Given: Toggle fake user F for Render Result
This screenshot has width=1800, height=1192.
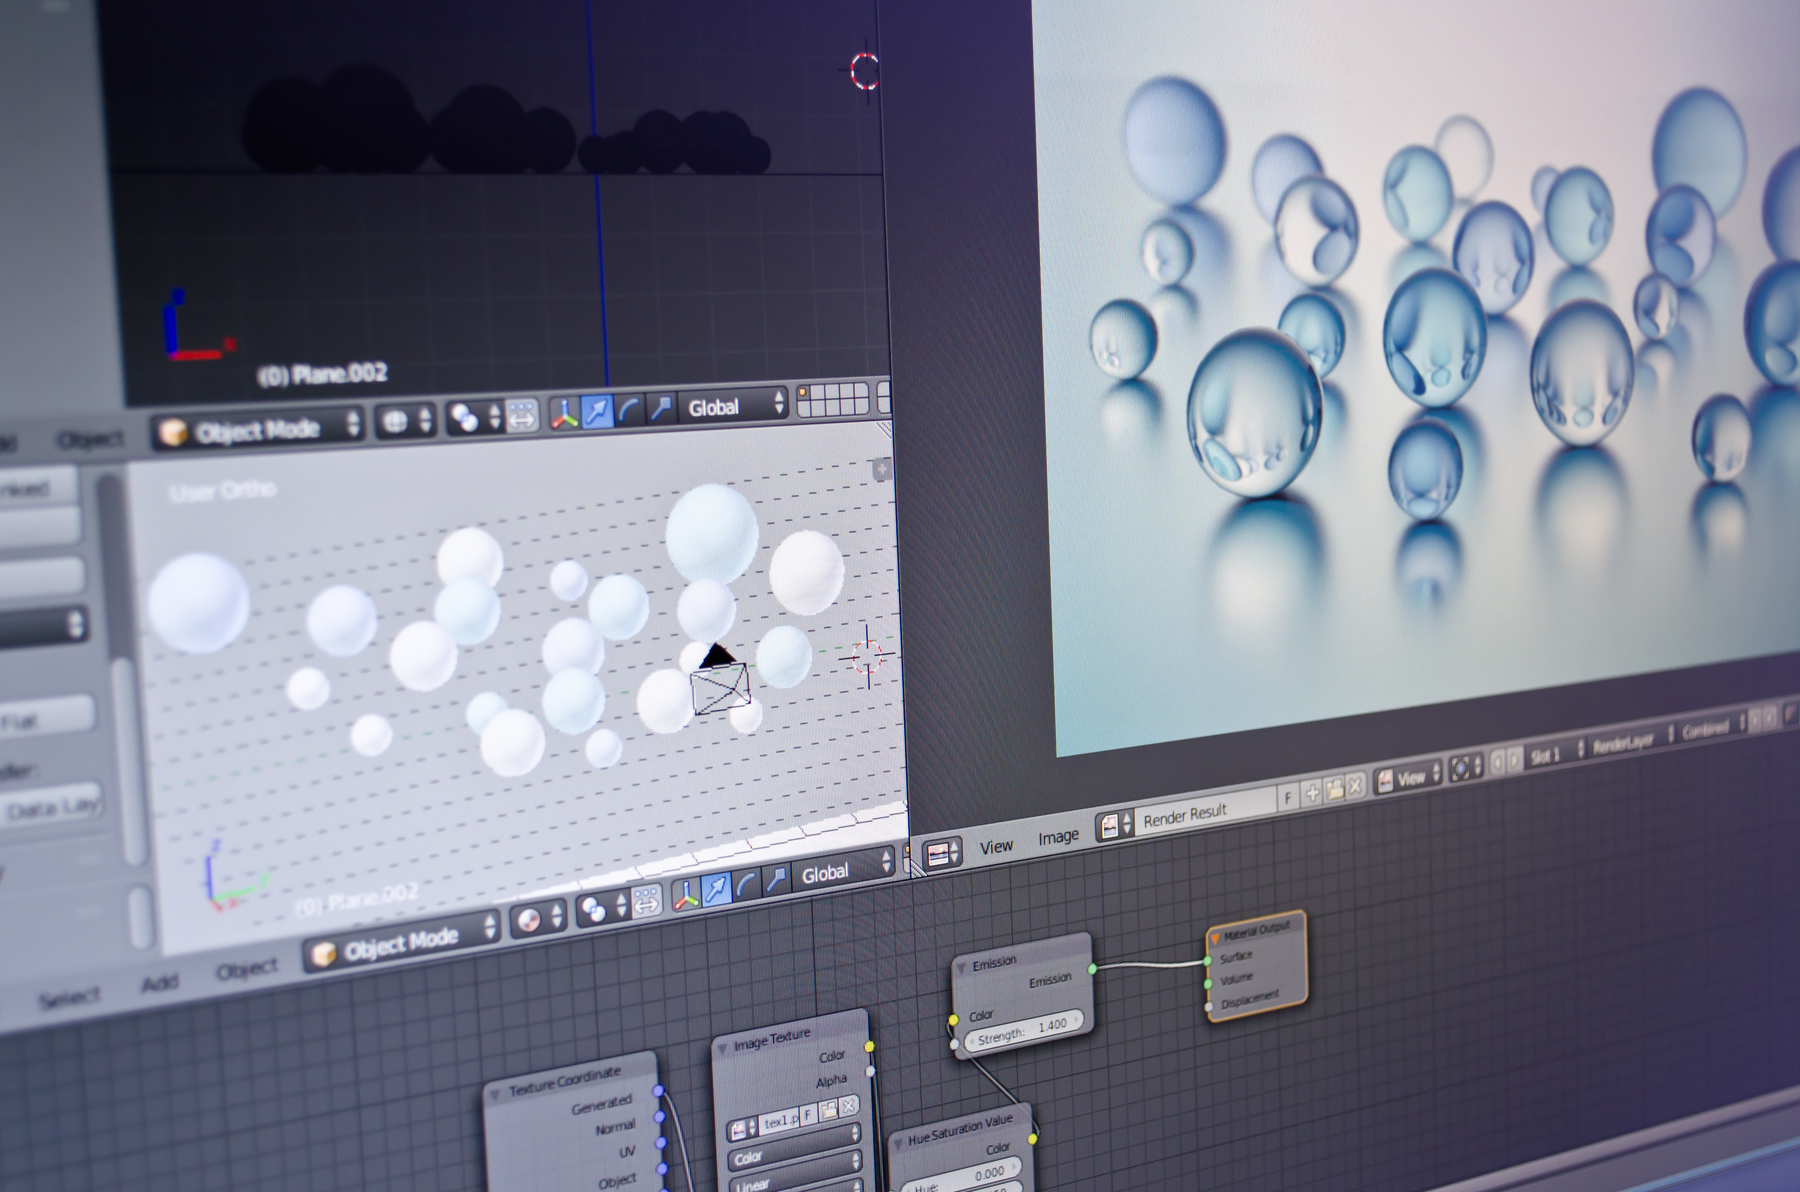Looking at the screenshot, I should point(1288,797).
